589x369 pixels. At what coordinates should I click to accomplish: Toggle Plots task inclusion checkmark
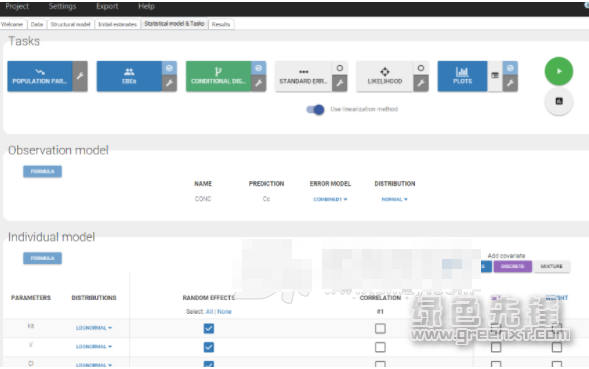[x=510, y=68]
